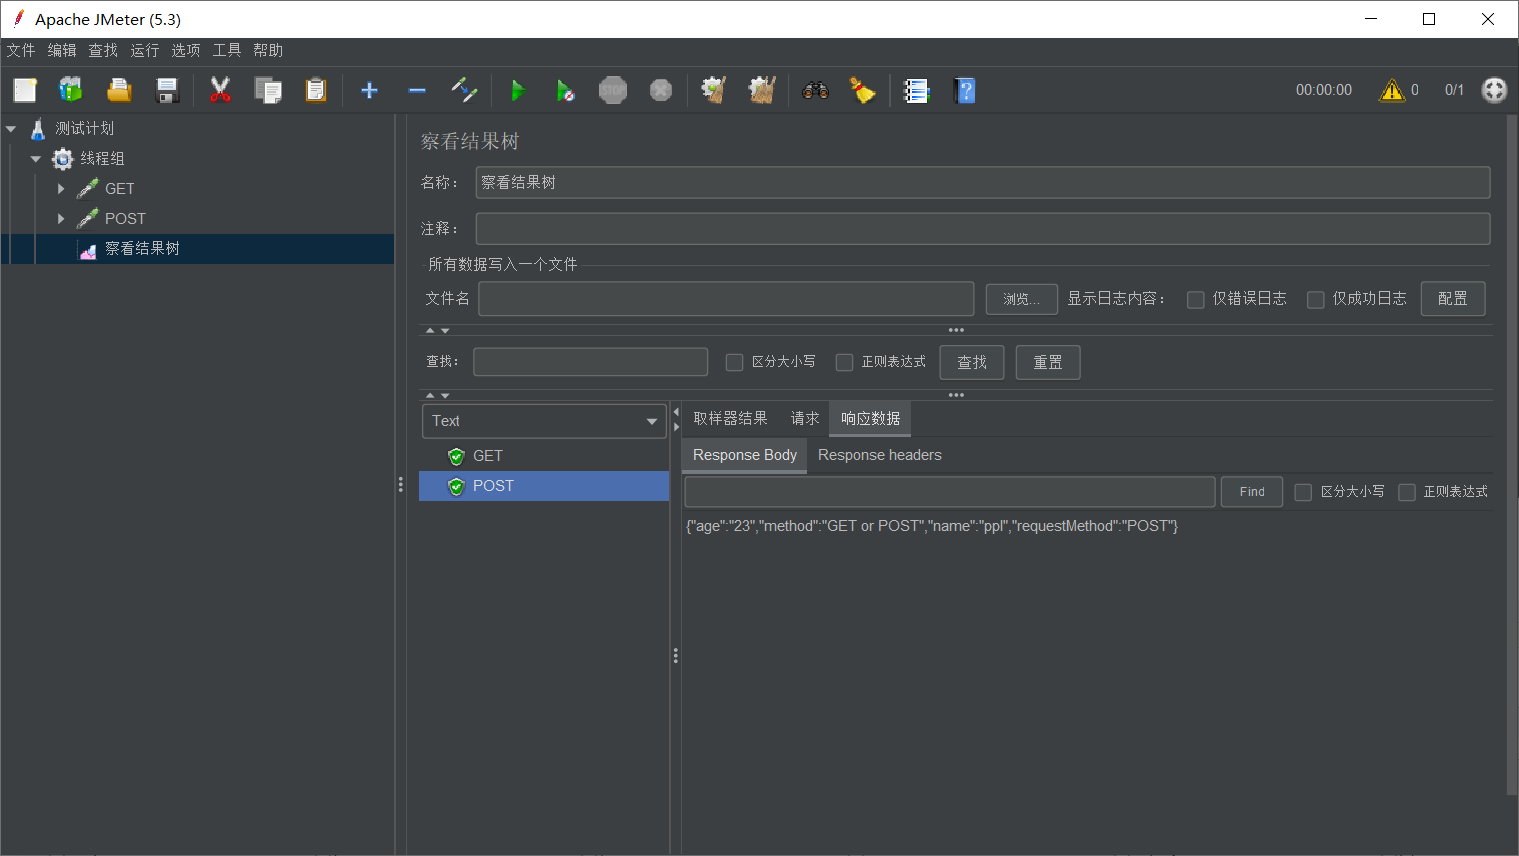This screenshot has width=1519, height=856.
Task: Switch to the Response headers tab
Action: pos(880,455)
